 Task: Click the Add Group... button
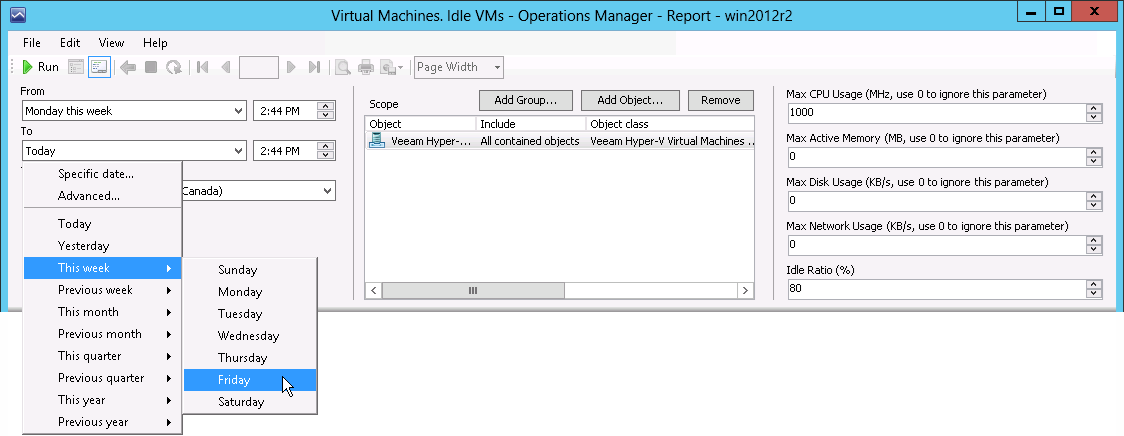click(x=527, y=100)
